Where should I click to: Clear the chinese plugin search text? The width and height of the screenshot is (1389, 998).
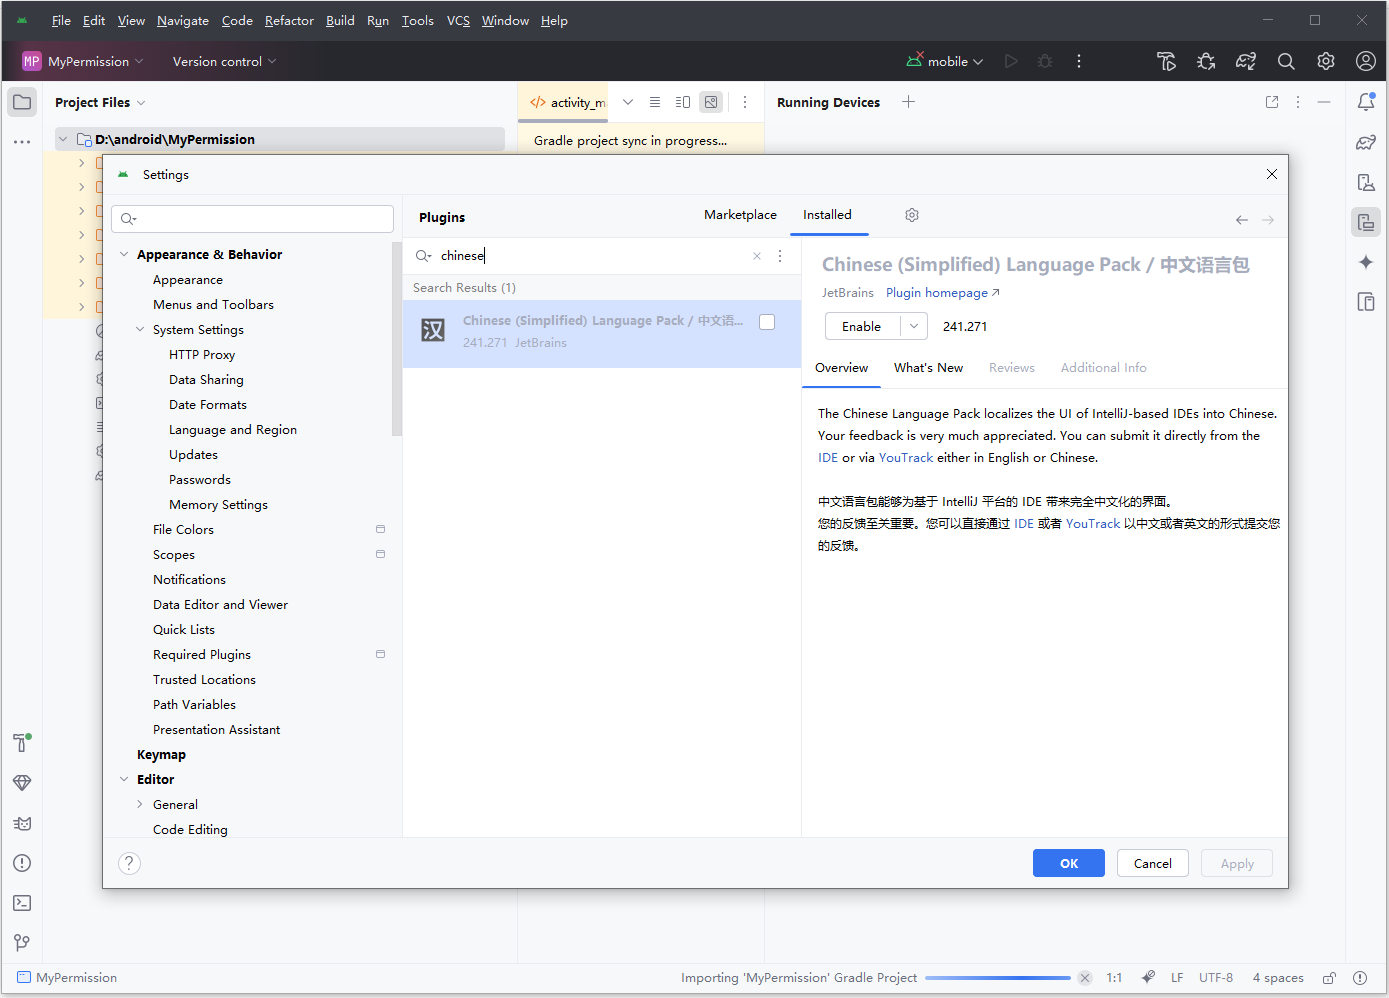click(757, 256)
